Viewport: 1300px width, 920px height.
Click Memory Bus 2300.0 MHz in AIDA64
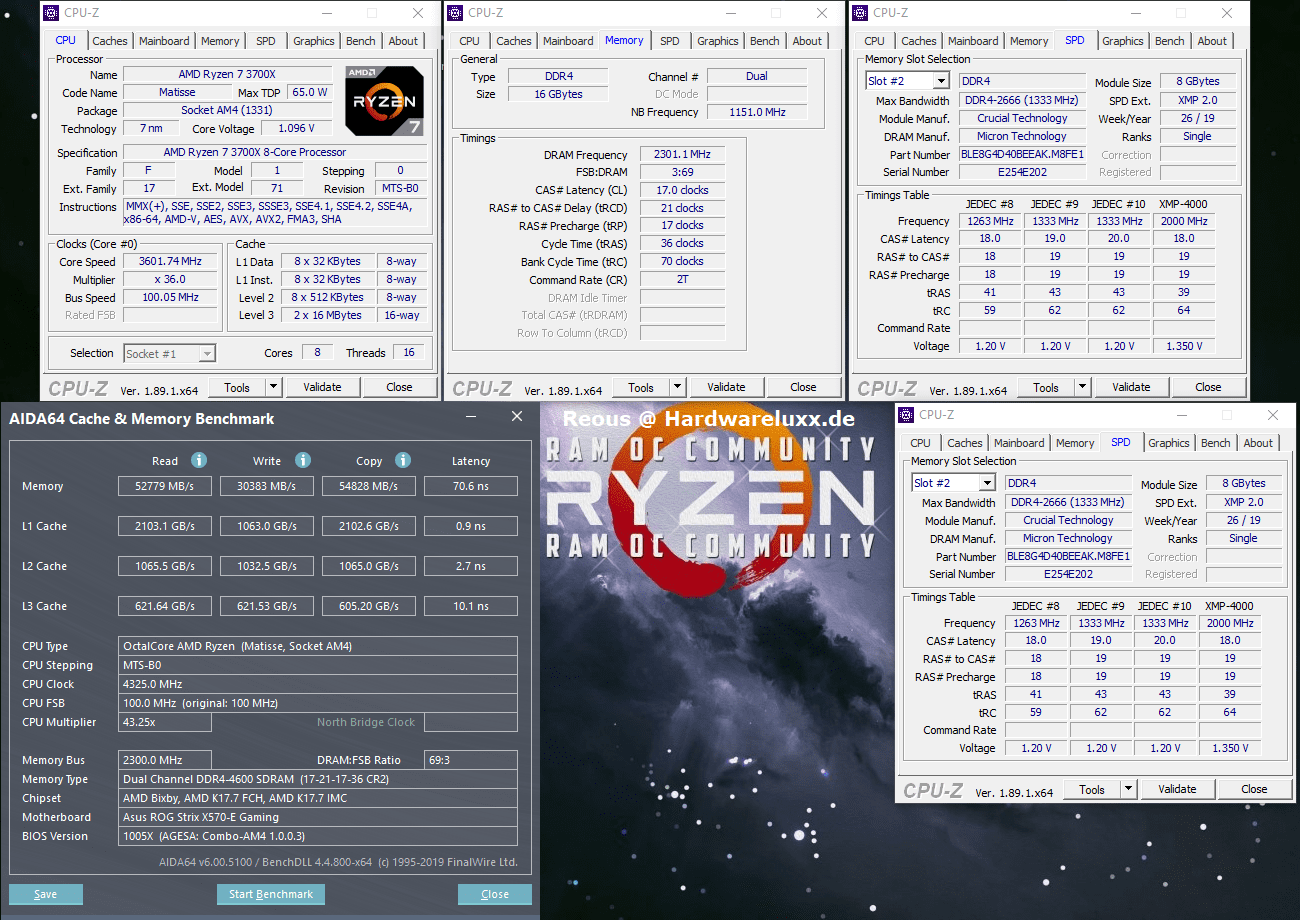tap(165, 760)
